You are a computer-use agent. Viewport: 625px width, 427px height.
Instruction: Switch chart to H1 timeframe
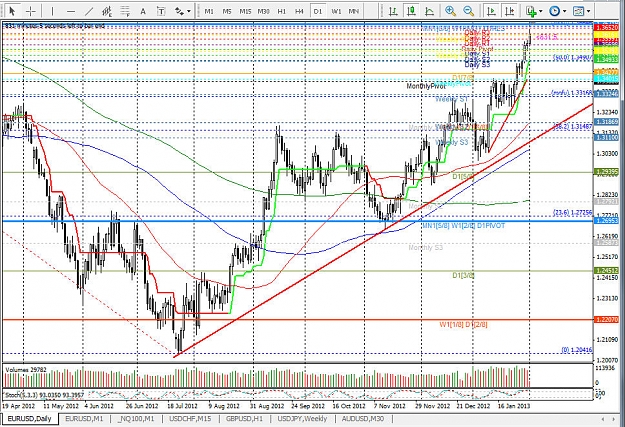click(x=281, y=11)
